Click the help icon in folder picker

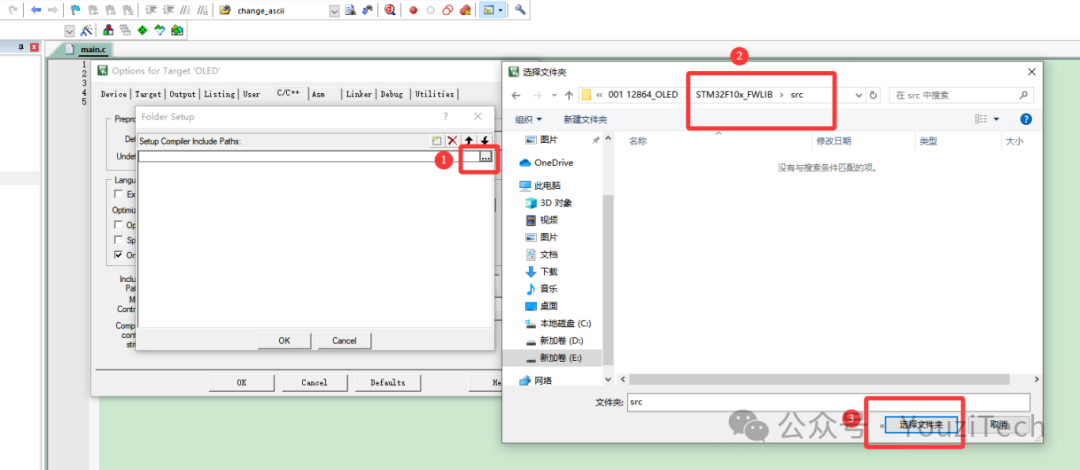point(1026,119)
